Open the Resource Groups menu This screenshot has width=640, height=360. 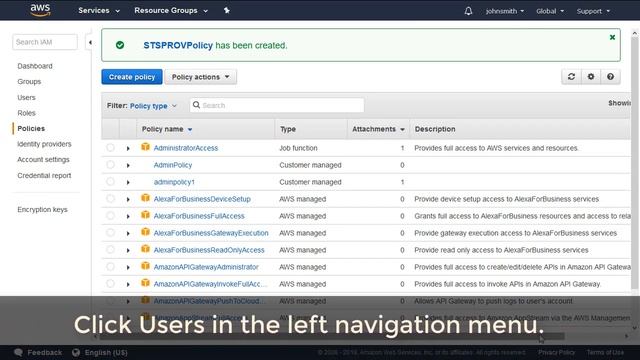[171, 11]
